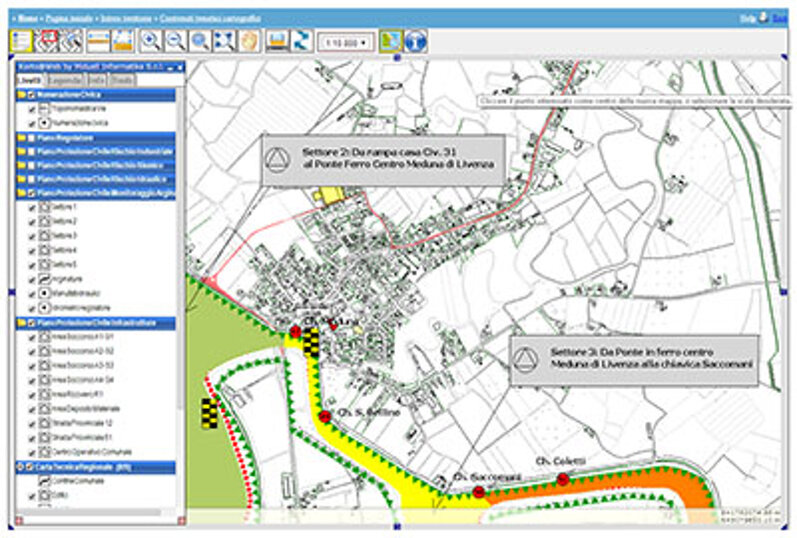Switch to the Info tab

97,79
